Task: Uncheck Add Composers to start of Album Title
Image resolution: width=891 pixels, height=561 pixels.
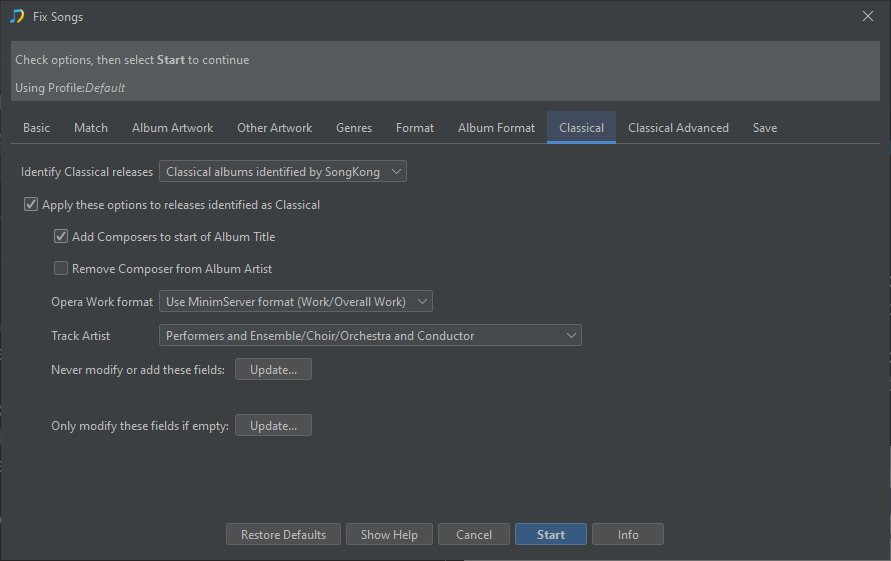Action: click(61, 237)
